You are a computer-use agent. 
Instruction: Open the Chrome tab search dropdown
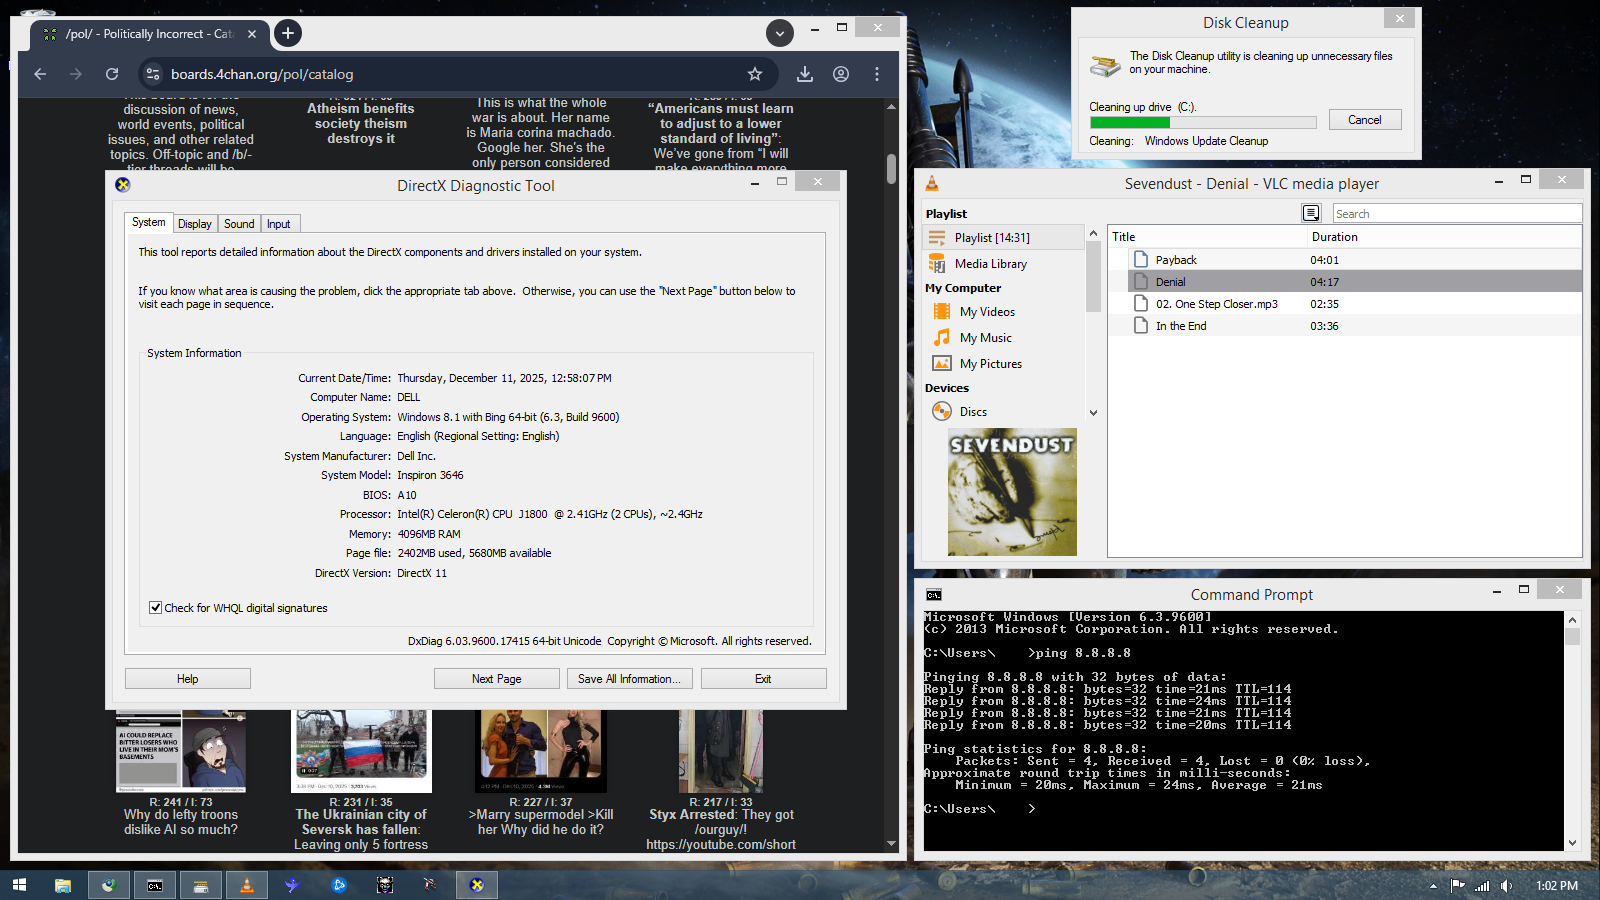point(779,33)
